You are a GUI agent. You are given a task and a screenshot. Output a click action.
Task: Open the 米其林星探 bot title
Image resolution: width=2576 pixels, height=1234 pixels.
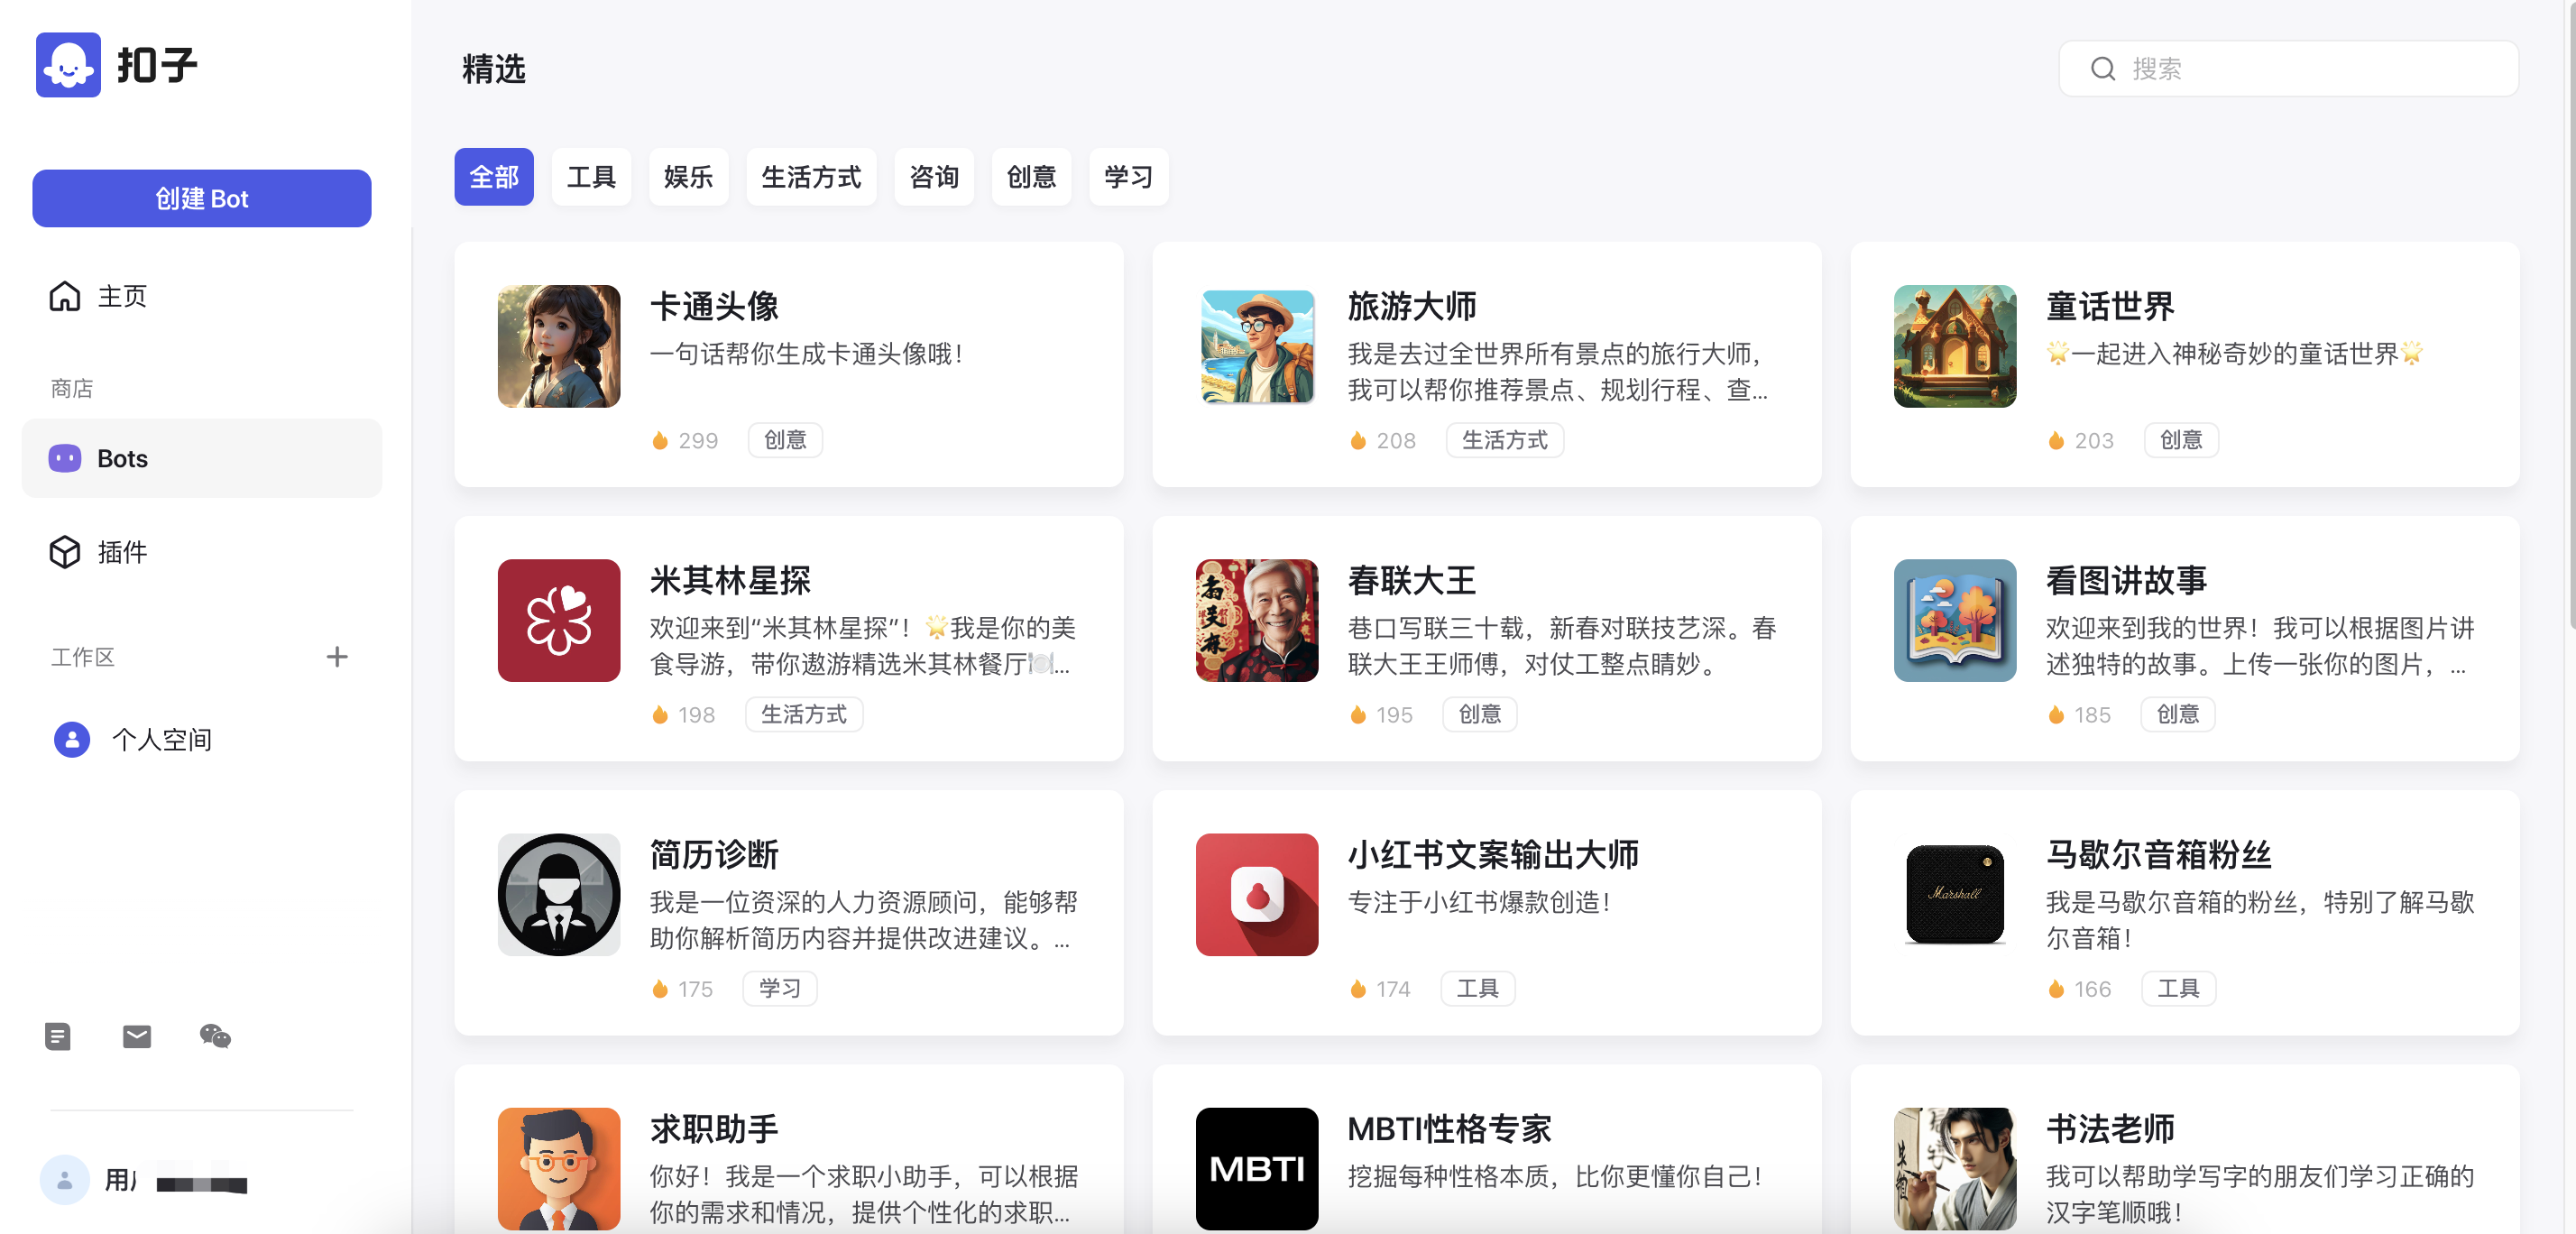[730, 580]
